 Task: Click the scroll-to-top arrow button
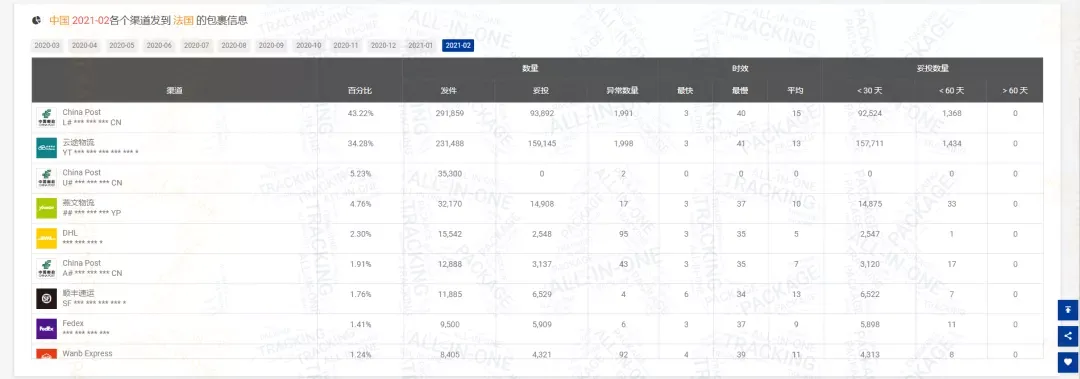pyautogui.click(x=1068, y=310)
